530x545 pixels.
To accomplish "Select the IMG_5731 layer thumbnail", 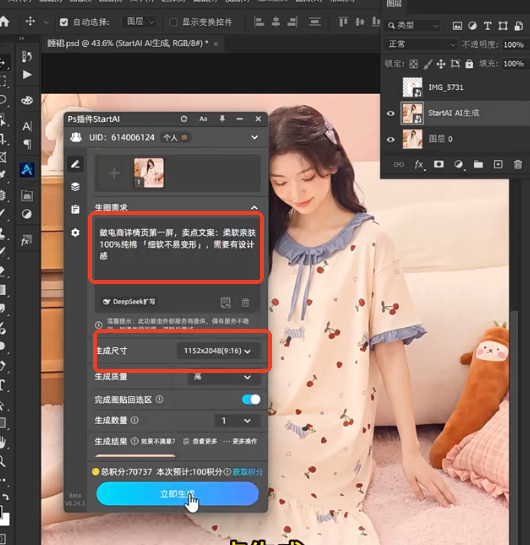I will [413, 87].
